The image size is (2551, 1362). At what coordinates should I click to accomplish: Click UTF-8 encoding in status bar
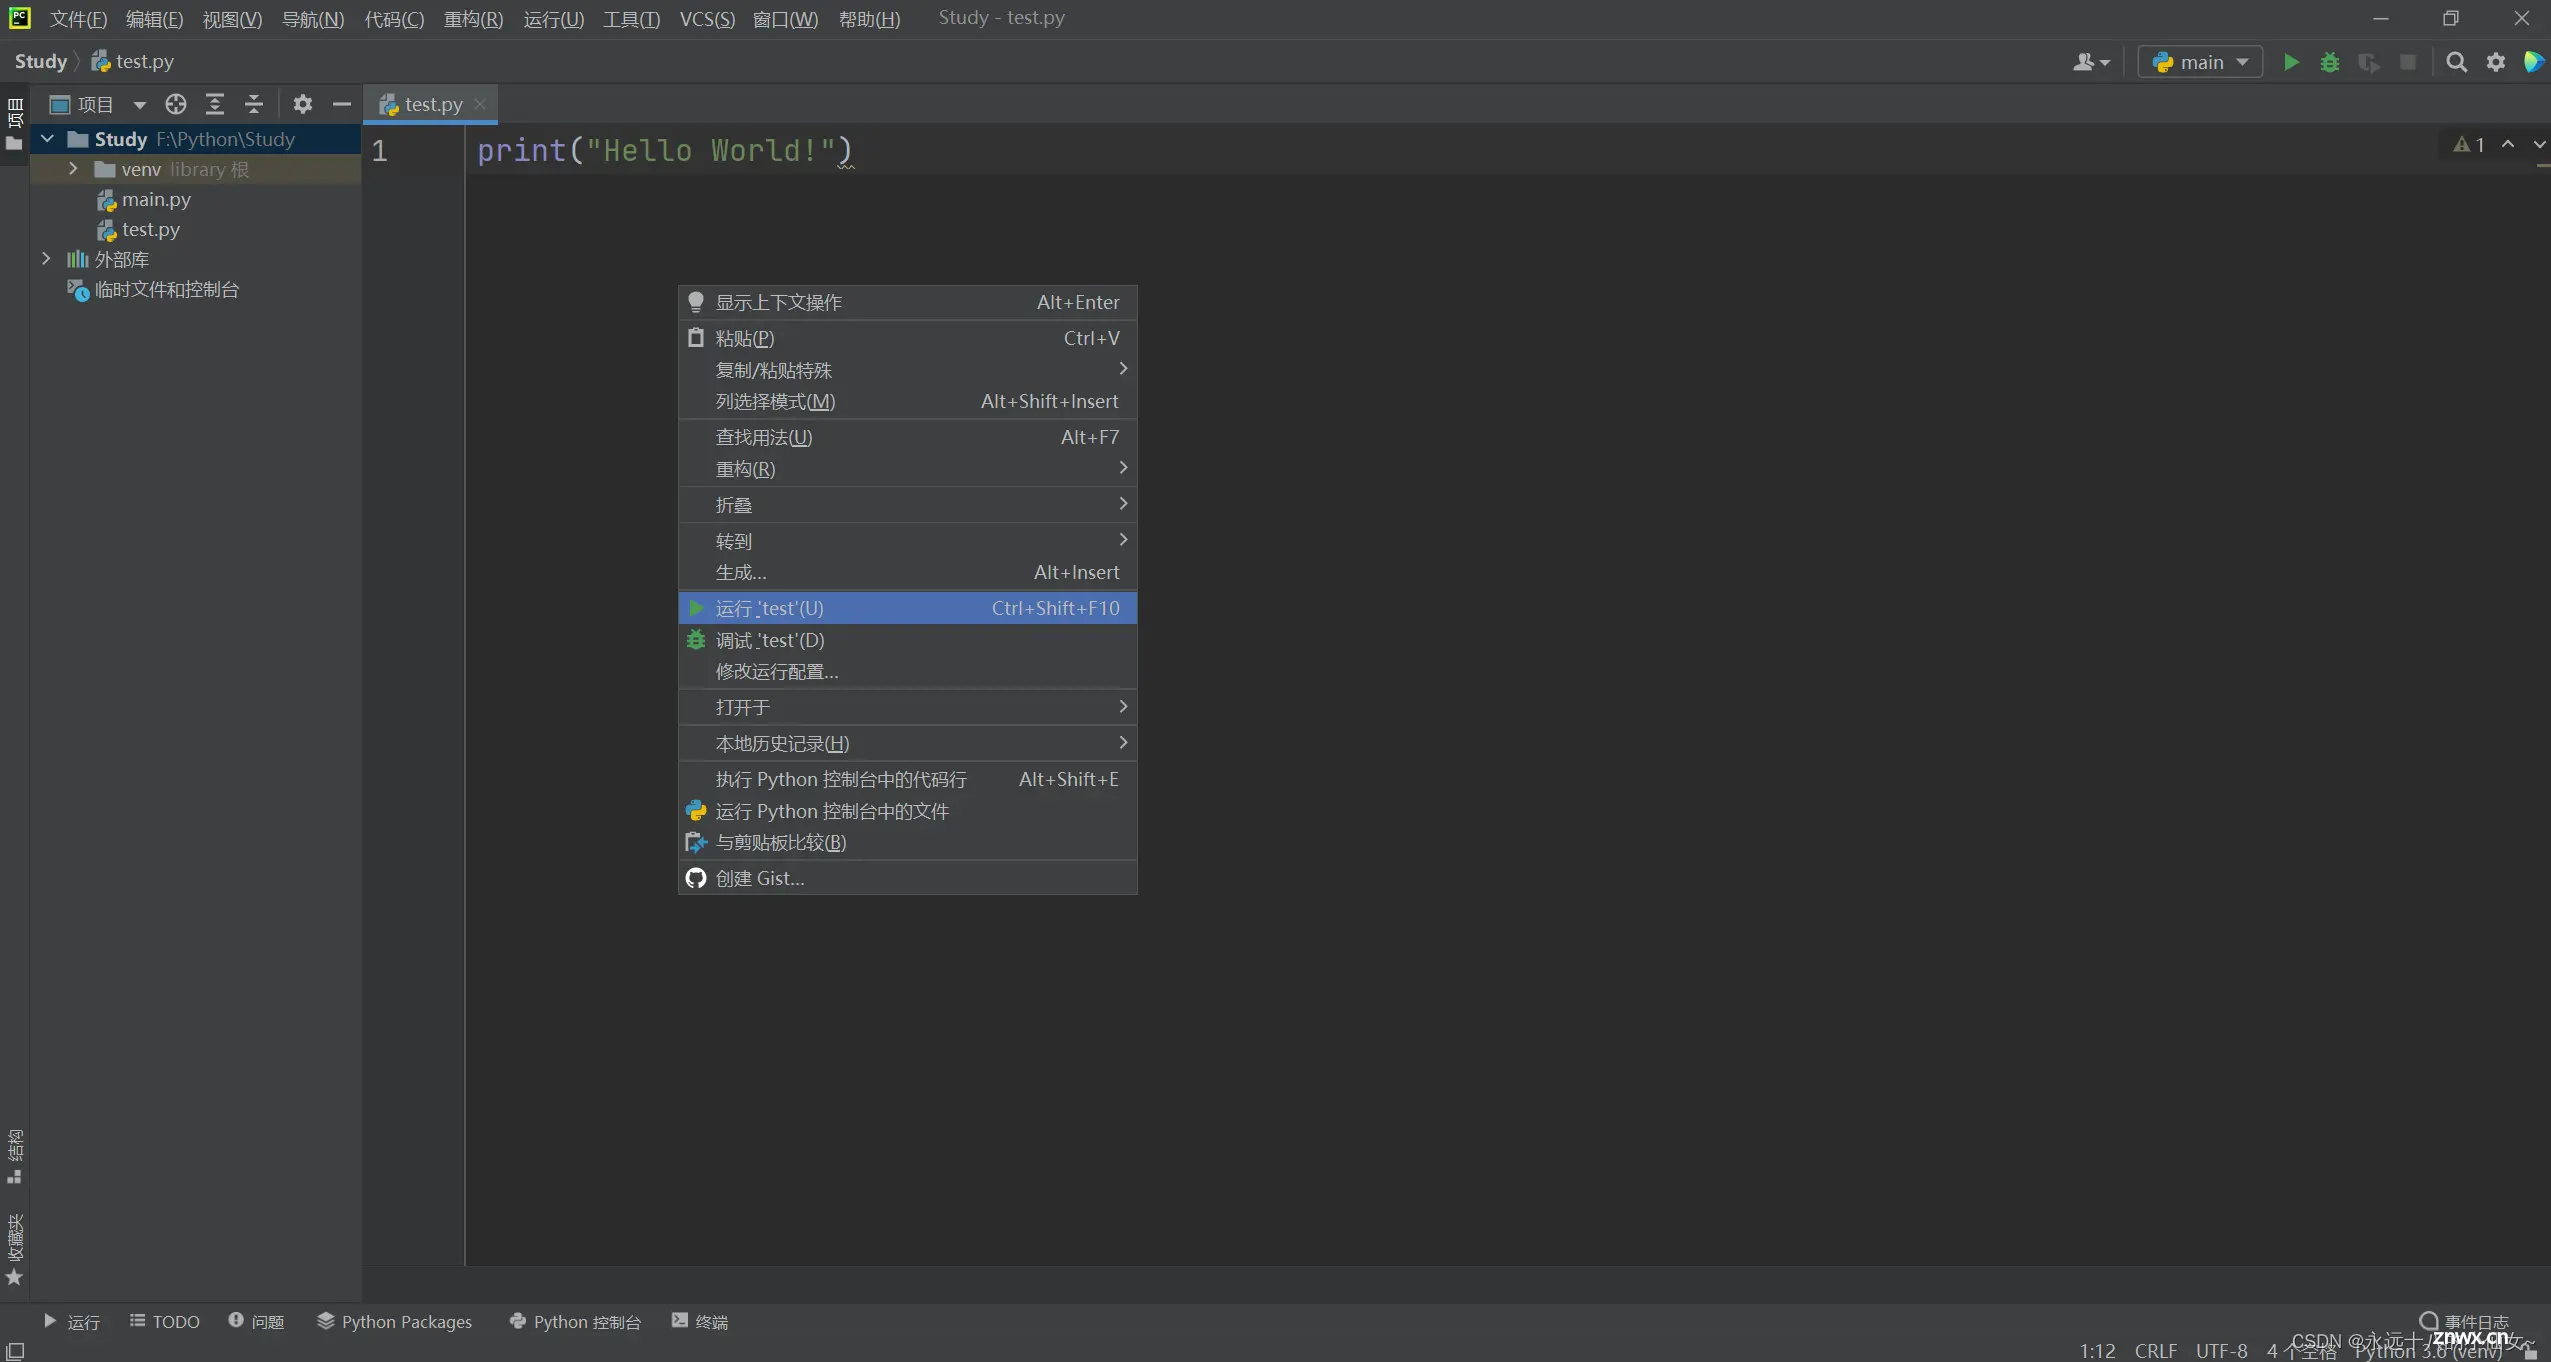2221,1351
